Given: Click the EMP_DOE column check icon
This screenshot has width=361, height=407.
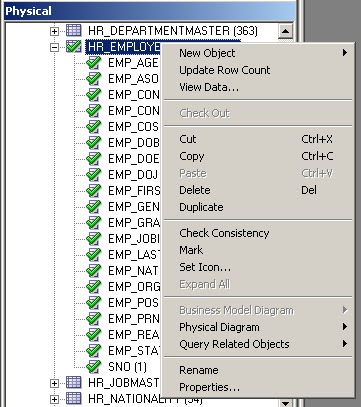Looking at the screenshot, I should [x=94, y=159].
